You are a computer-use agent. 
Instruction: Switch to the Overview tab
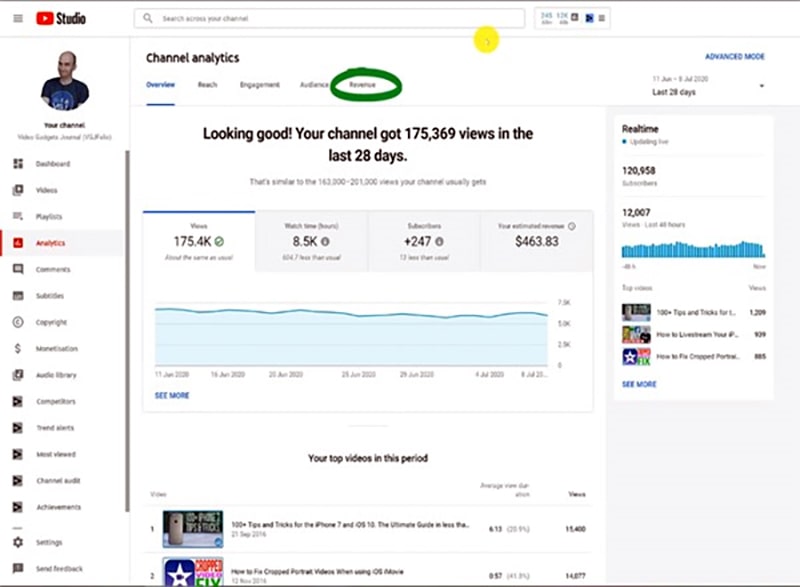click(x=160, y=85)
